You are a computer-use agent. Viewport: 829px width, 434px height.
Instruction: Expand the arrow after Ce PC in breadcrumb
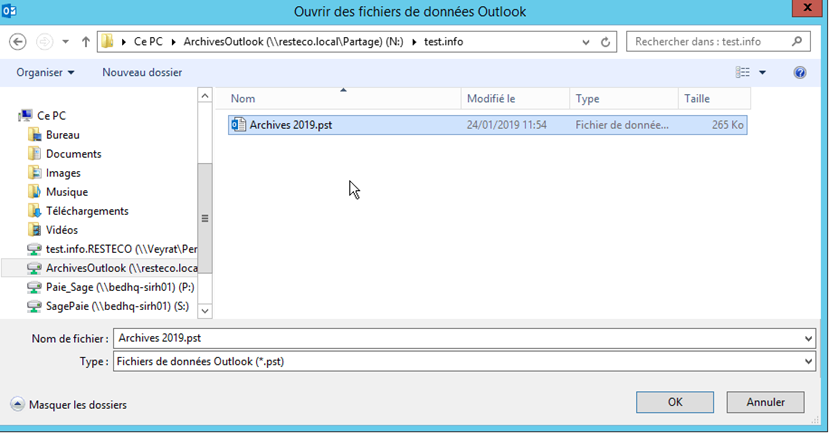[x=173, y=42]
